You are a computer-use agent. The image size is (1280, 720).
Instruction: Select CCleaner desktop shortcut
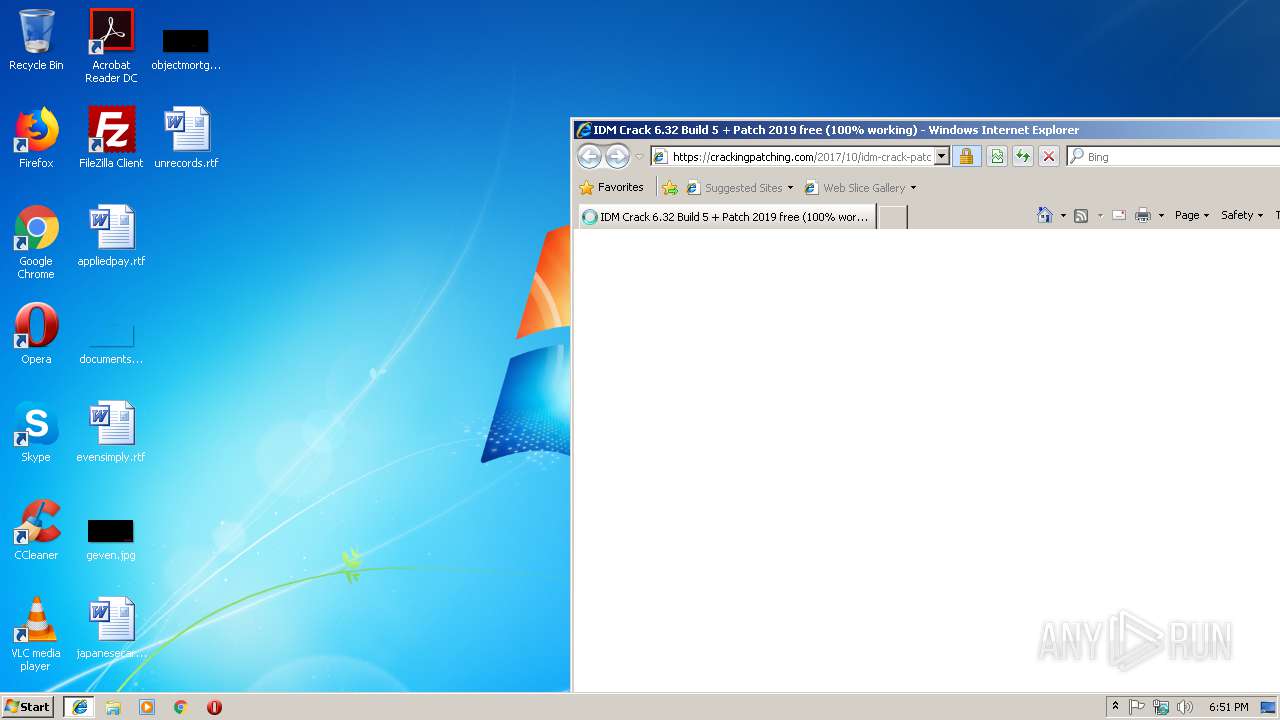(x=36, y=530)
